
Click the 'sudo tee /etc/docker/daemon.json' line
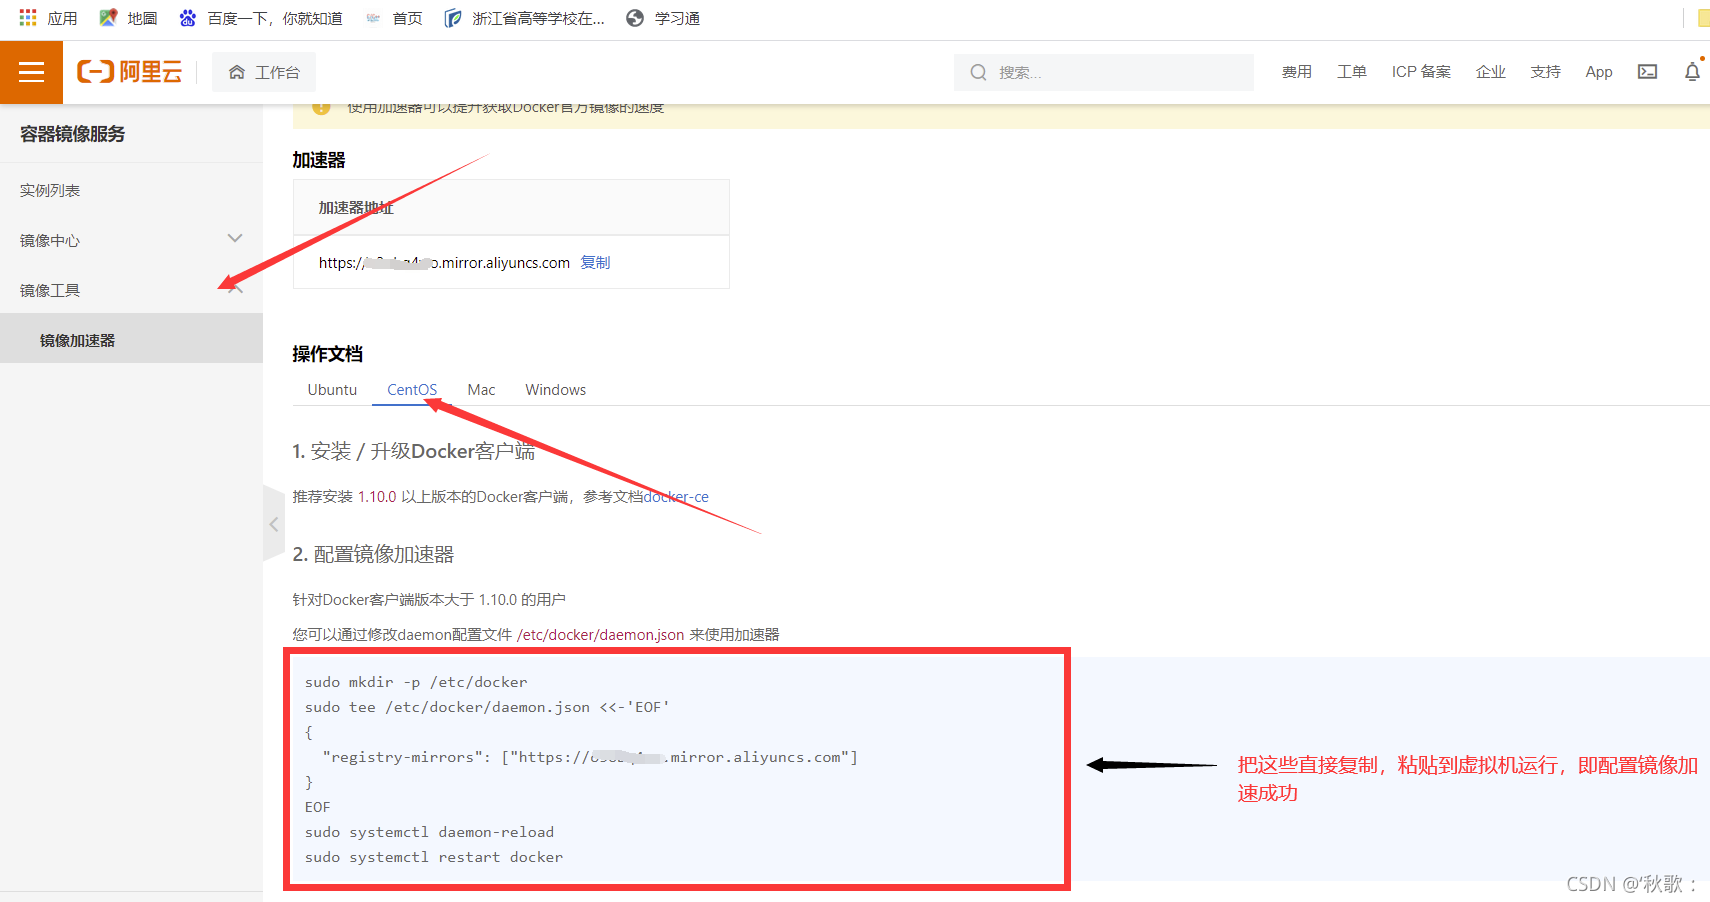coord(487,707)
